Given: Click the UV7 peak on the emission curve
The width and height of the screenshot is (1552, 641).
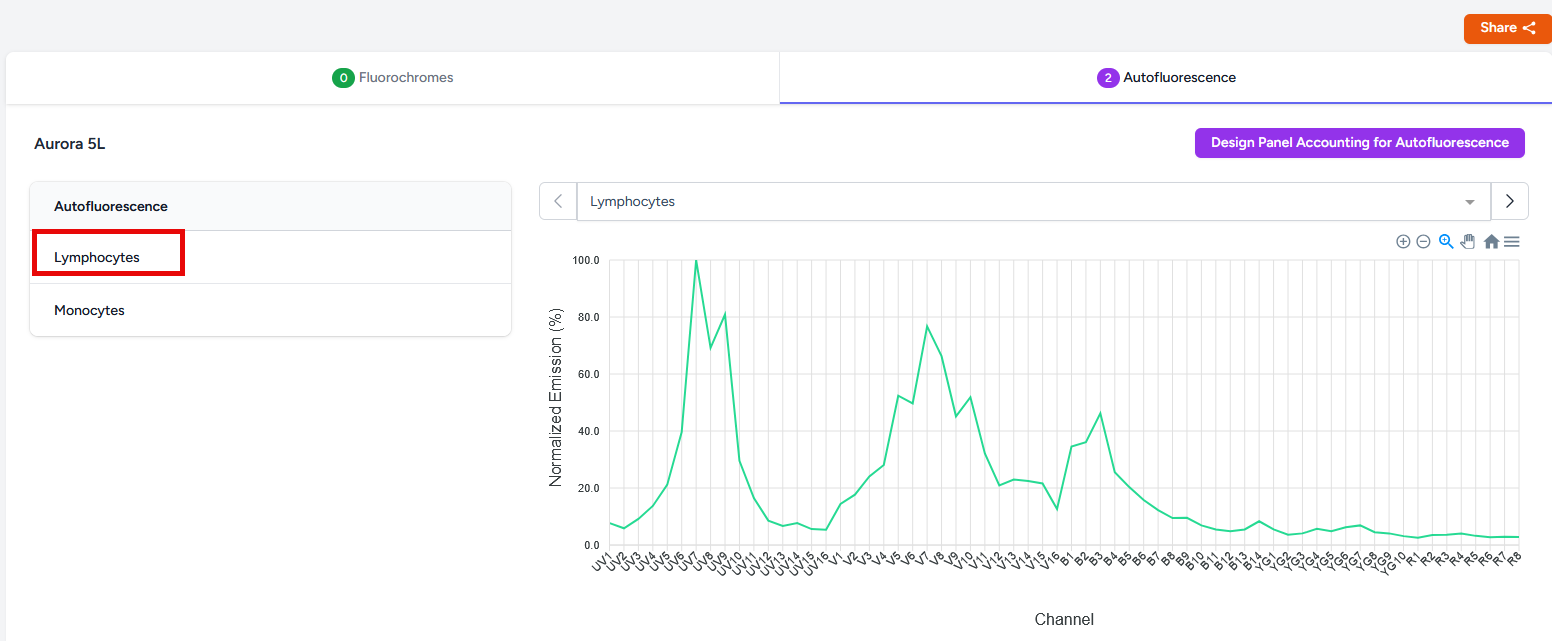Looking at the screenshot, I should pyautogui.click(x=696, y=261).
